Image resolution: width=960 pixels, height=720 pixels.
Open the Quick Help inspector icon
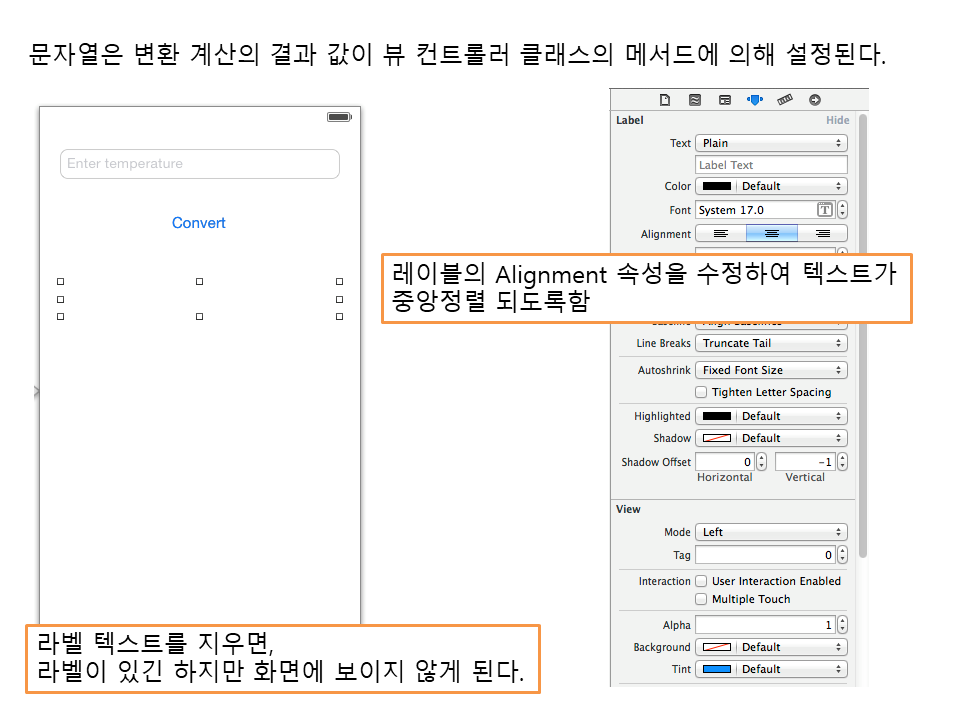click(694, 100)
